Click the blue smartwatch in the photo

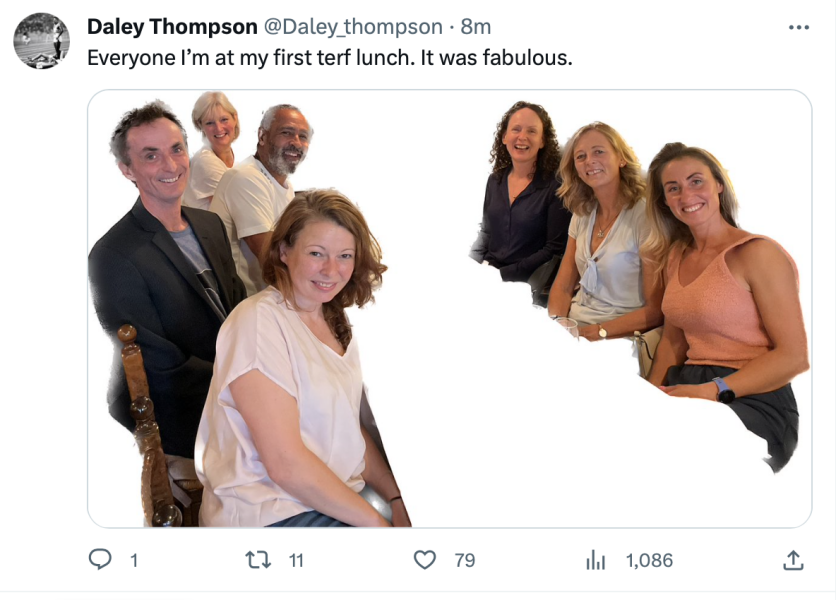(722, 390)
